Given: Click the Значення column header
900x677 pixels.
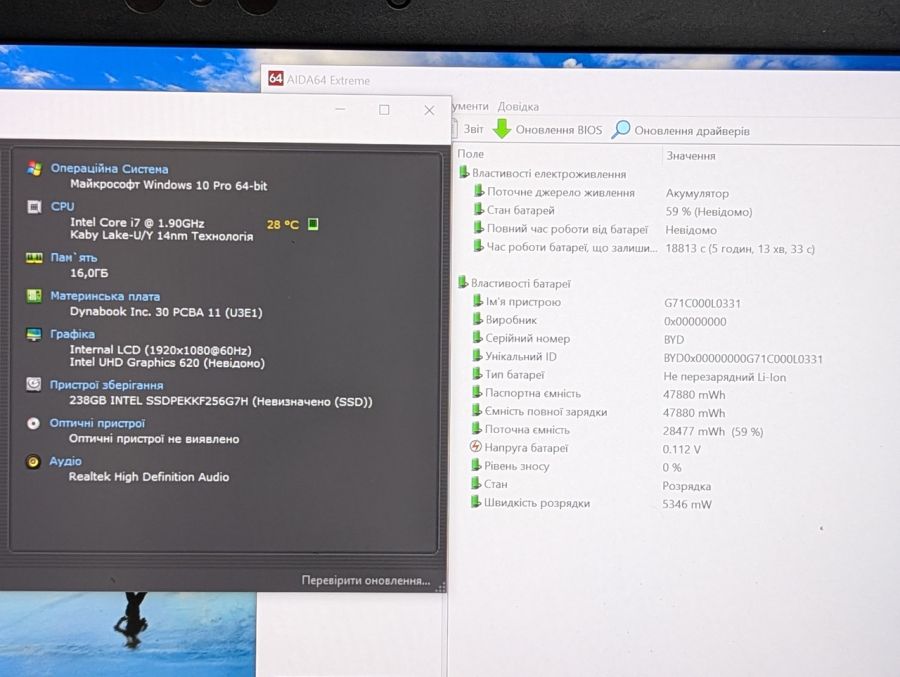Looking at the screenshot, I should [690, 156].
